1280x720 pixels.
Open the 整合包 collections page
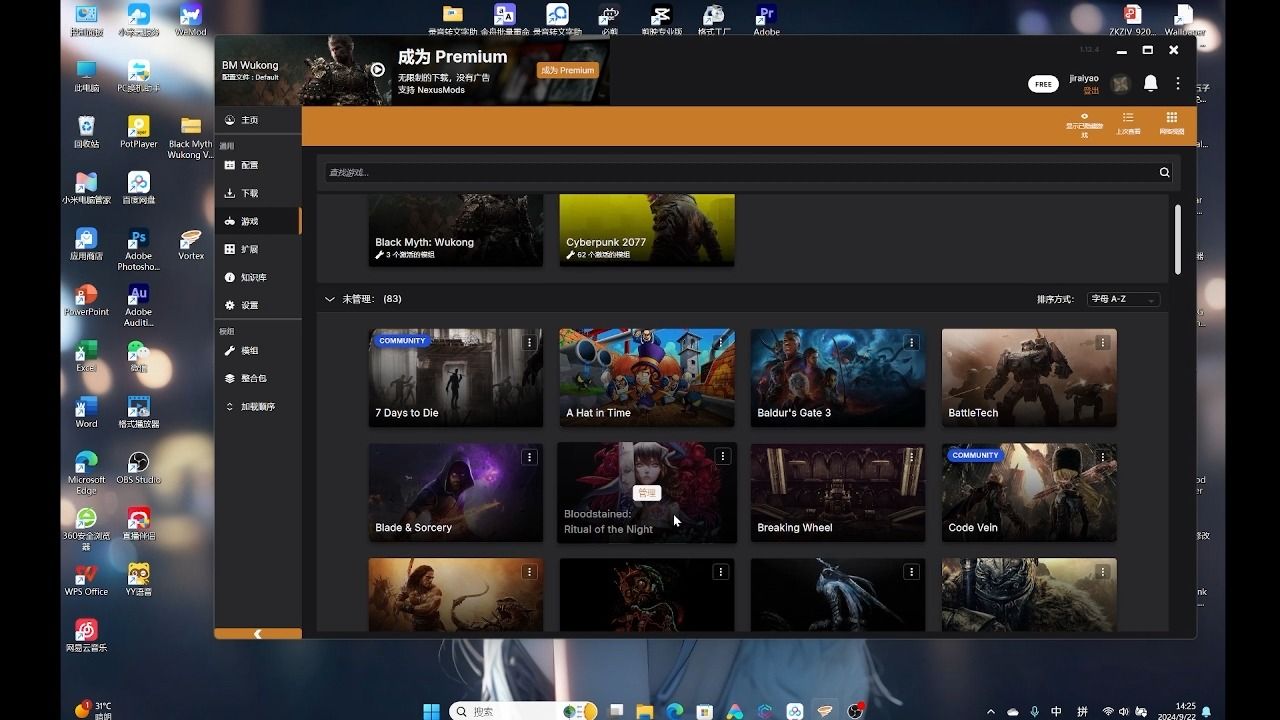(258, 379)
